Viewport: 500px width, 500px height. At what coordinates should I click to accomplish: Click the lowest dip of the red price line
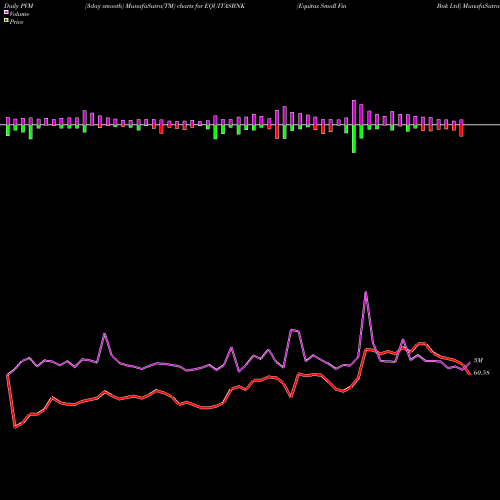click(x=15, y=427)
